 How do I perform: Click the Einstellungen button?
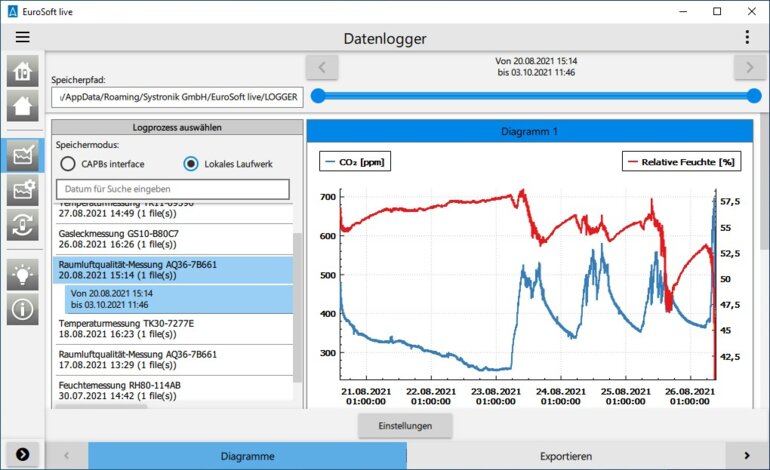(x=405, y=425)
